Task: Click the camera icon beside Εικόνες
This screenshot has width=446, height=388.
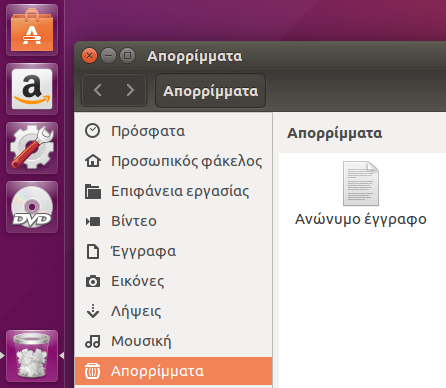Action: (93, 281)
